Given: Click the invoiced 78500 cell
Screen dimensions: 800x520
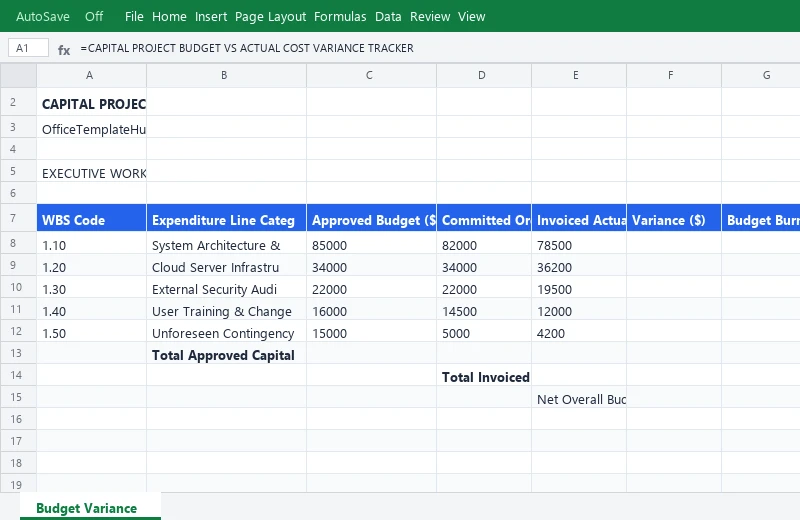Looking at the screenshot, I should tap(579, 243).
